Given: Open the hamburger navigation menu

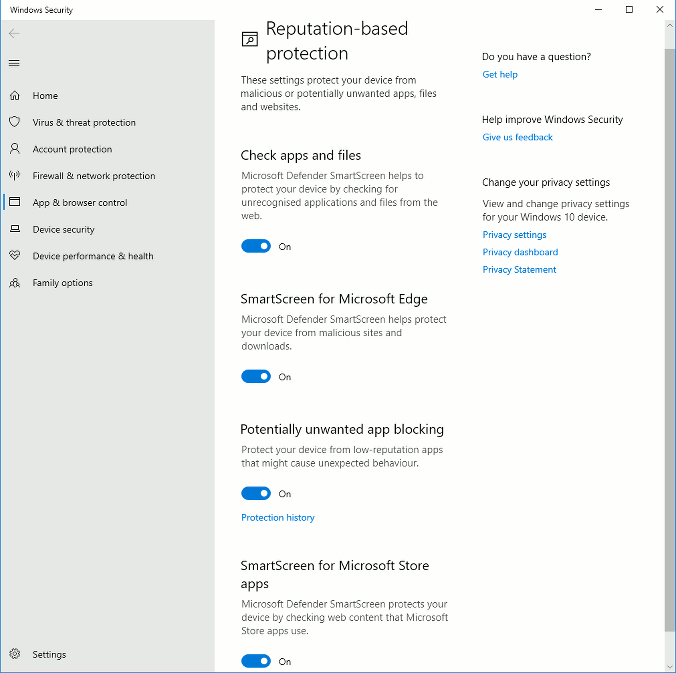Looking at the screenshot, I should click(14, 63).
